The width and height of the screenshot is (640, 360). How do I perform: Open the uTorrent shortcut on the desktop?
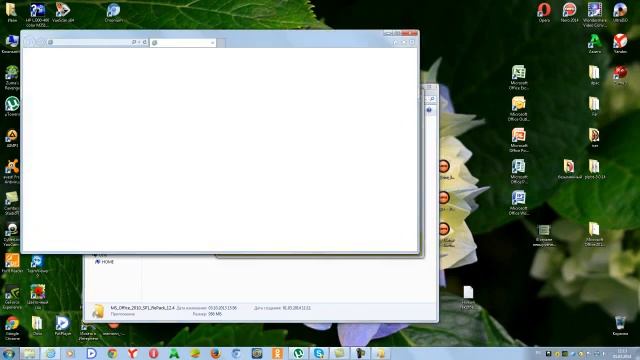click(x=12, y=106)
